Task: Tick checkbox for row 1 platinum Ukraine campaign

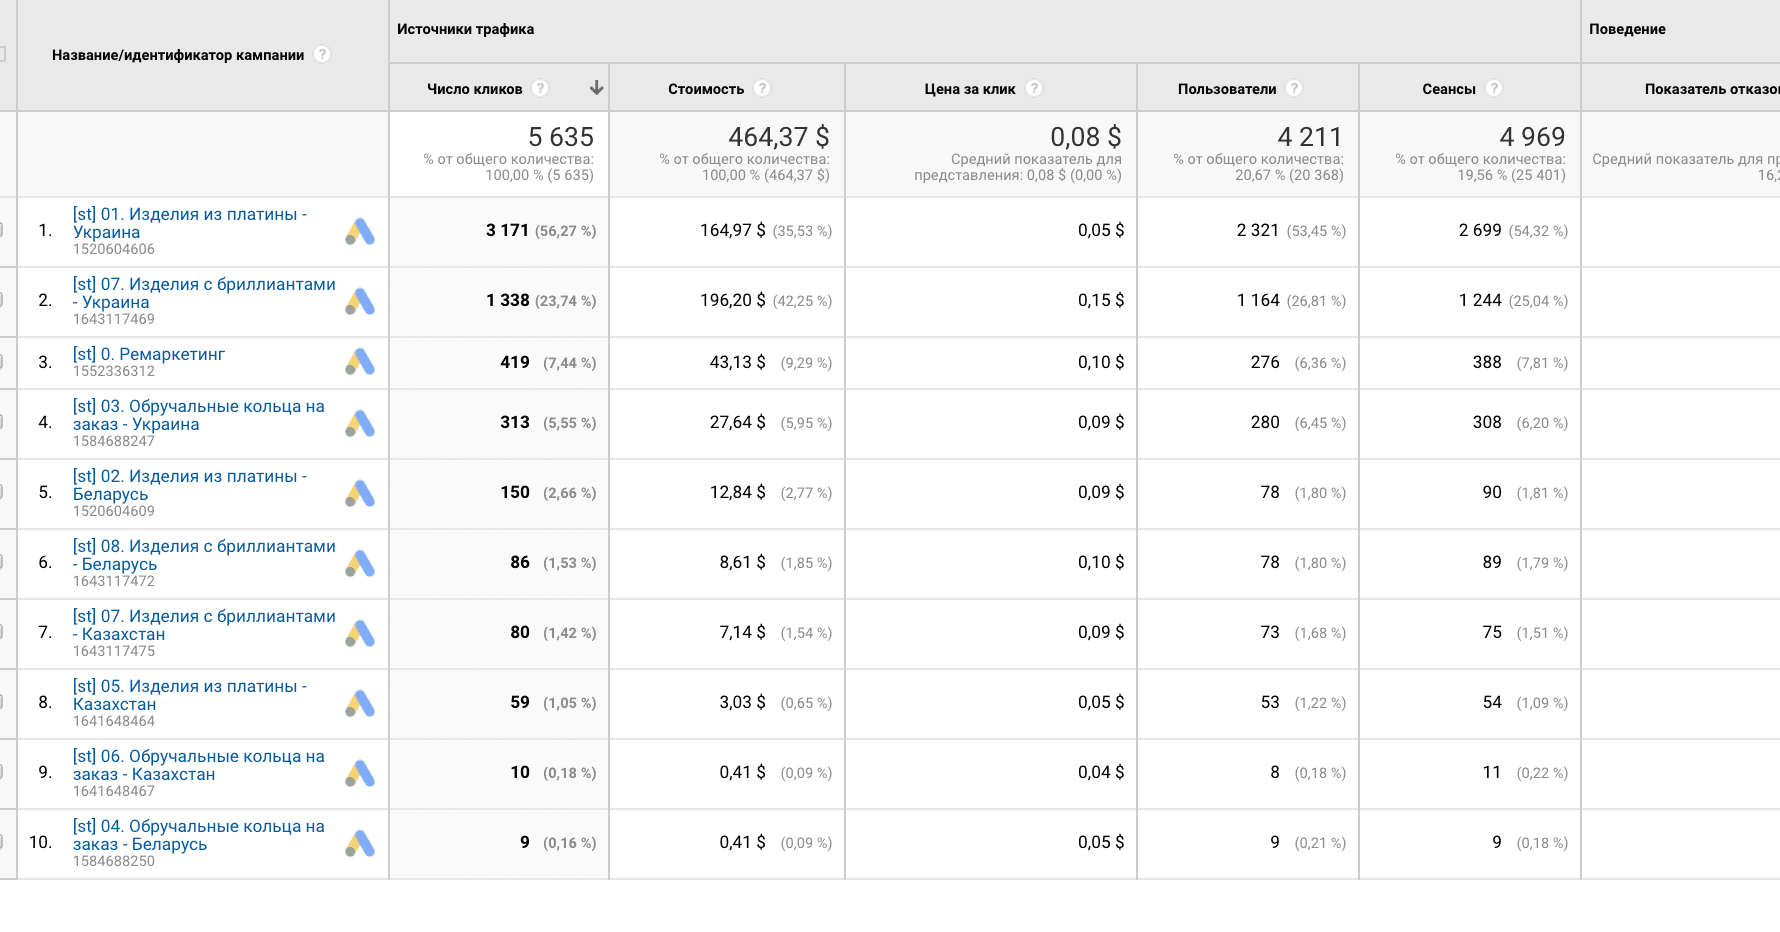Action: coord(2,231)
